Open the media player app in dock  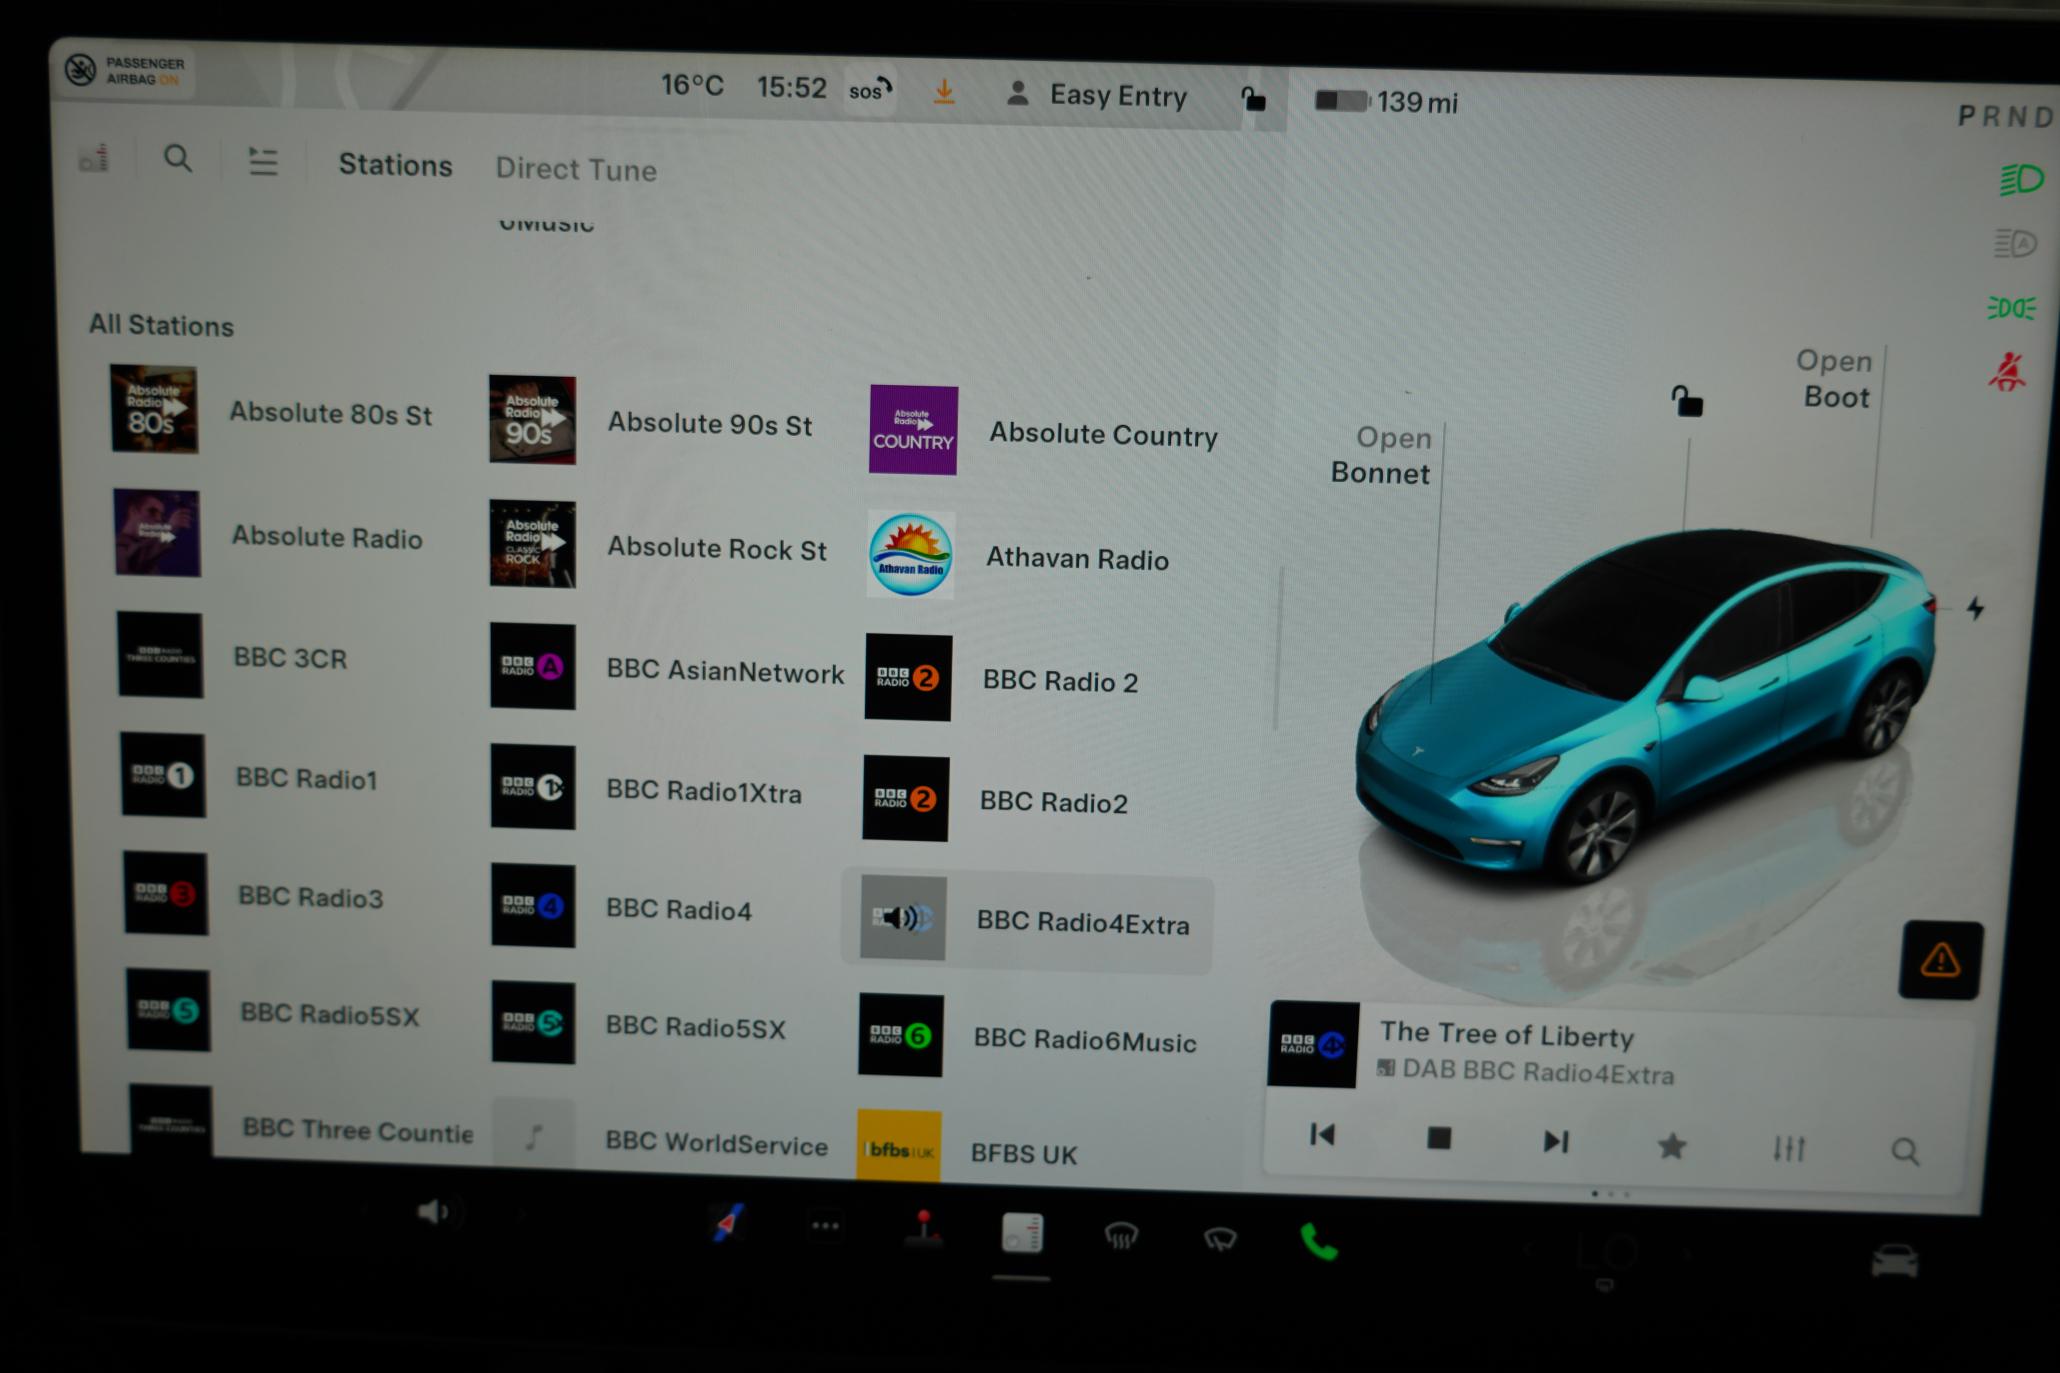(1022, 1233)
